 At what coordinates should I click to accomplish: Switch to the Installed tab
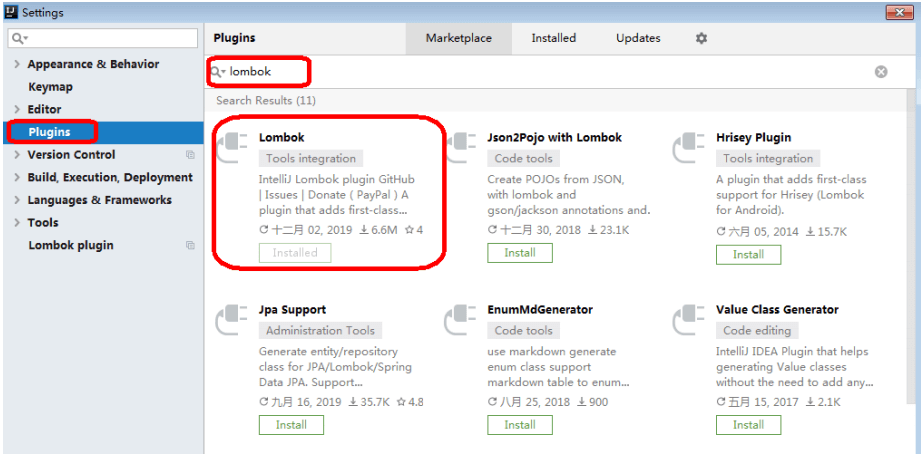pos(553,38)
